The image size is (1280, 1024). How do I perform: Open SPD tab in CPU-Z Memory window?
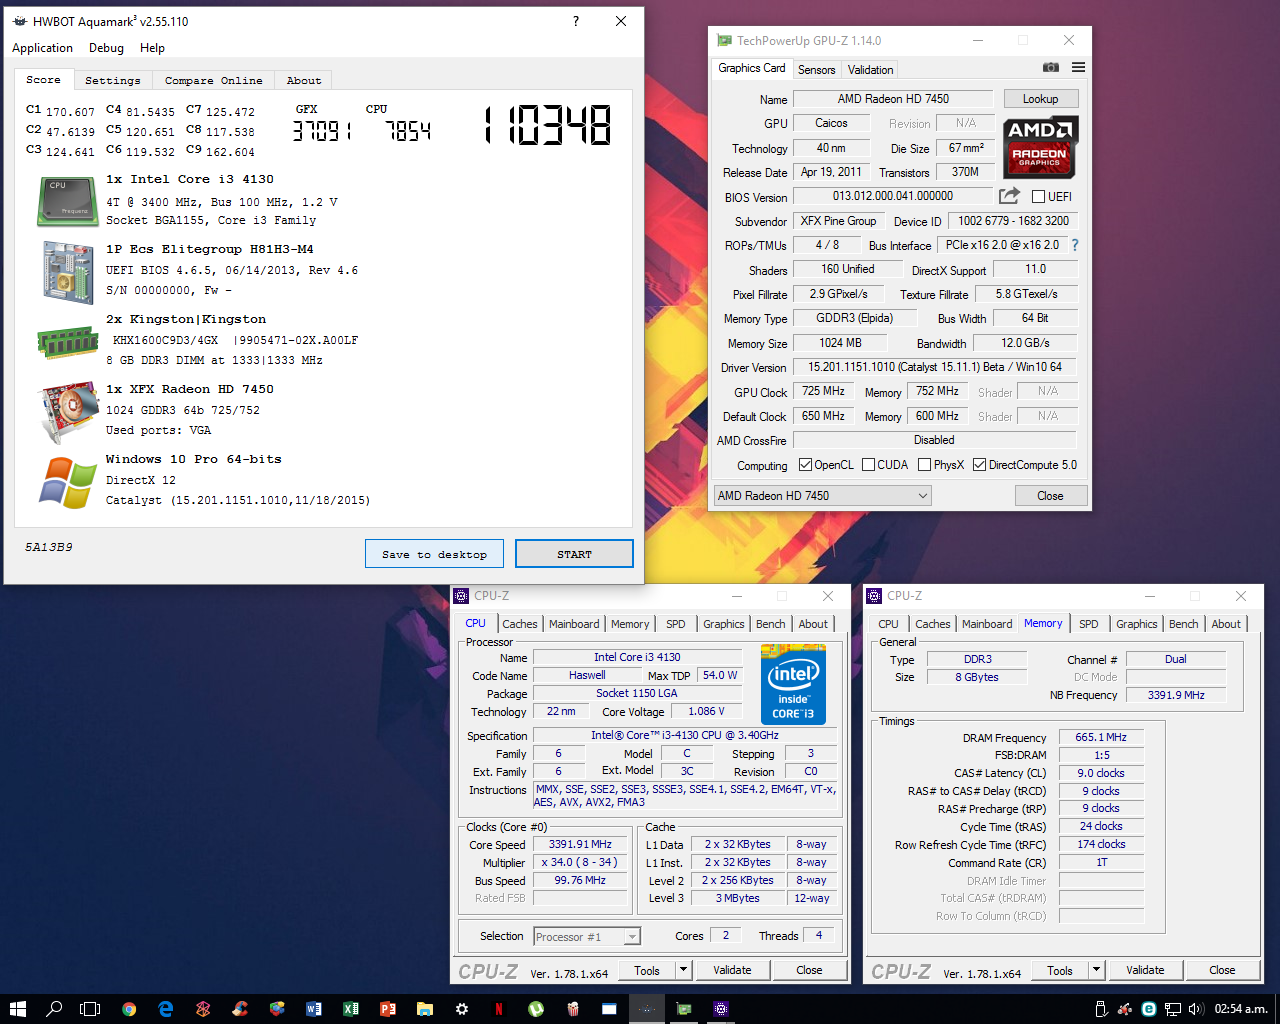(x=1089, y=624)
